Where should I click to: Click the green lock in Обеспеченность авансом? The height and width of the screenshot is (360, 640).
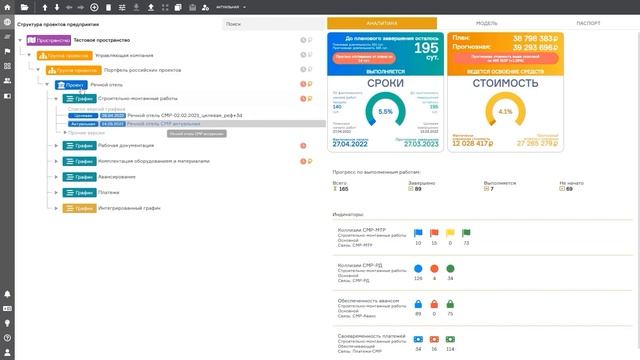(x=450, y=304)
